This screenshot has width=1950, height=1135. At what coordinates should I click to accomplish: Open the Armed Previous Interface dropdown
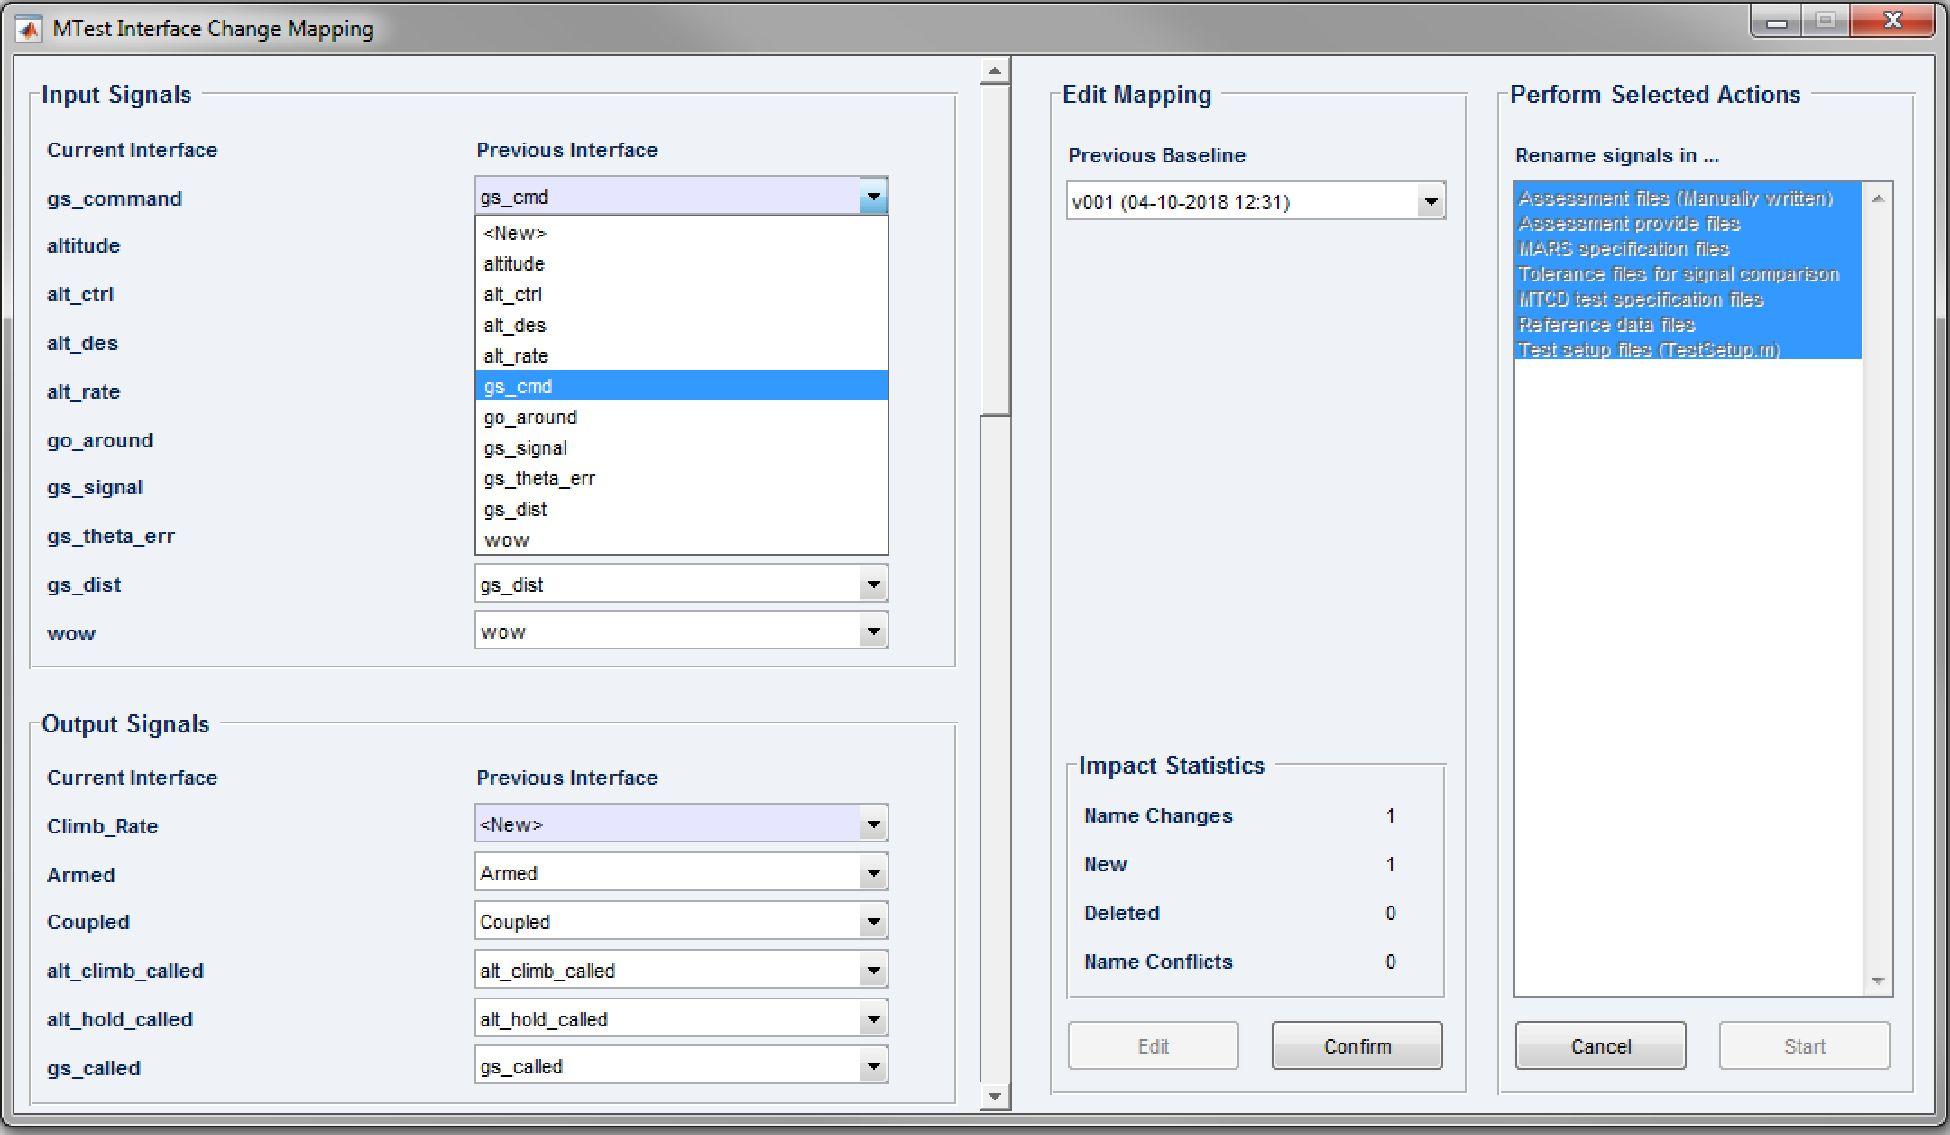coord(873,872)
